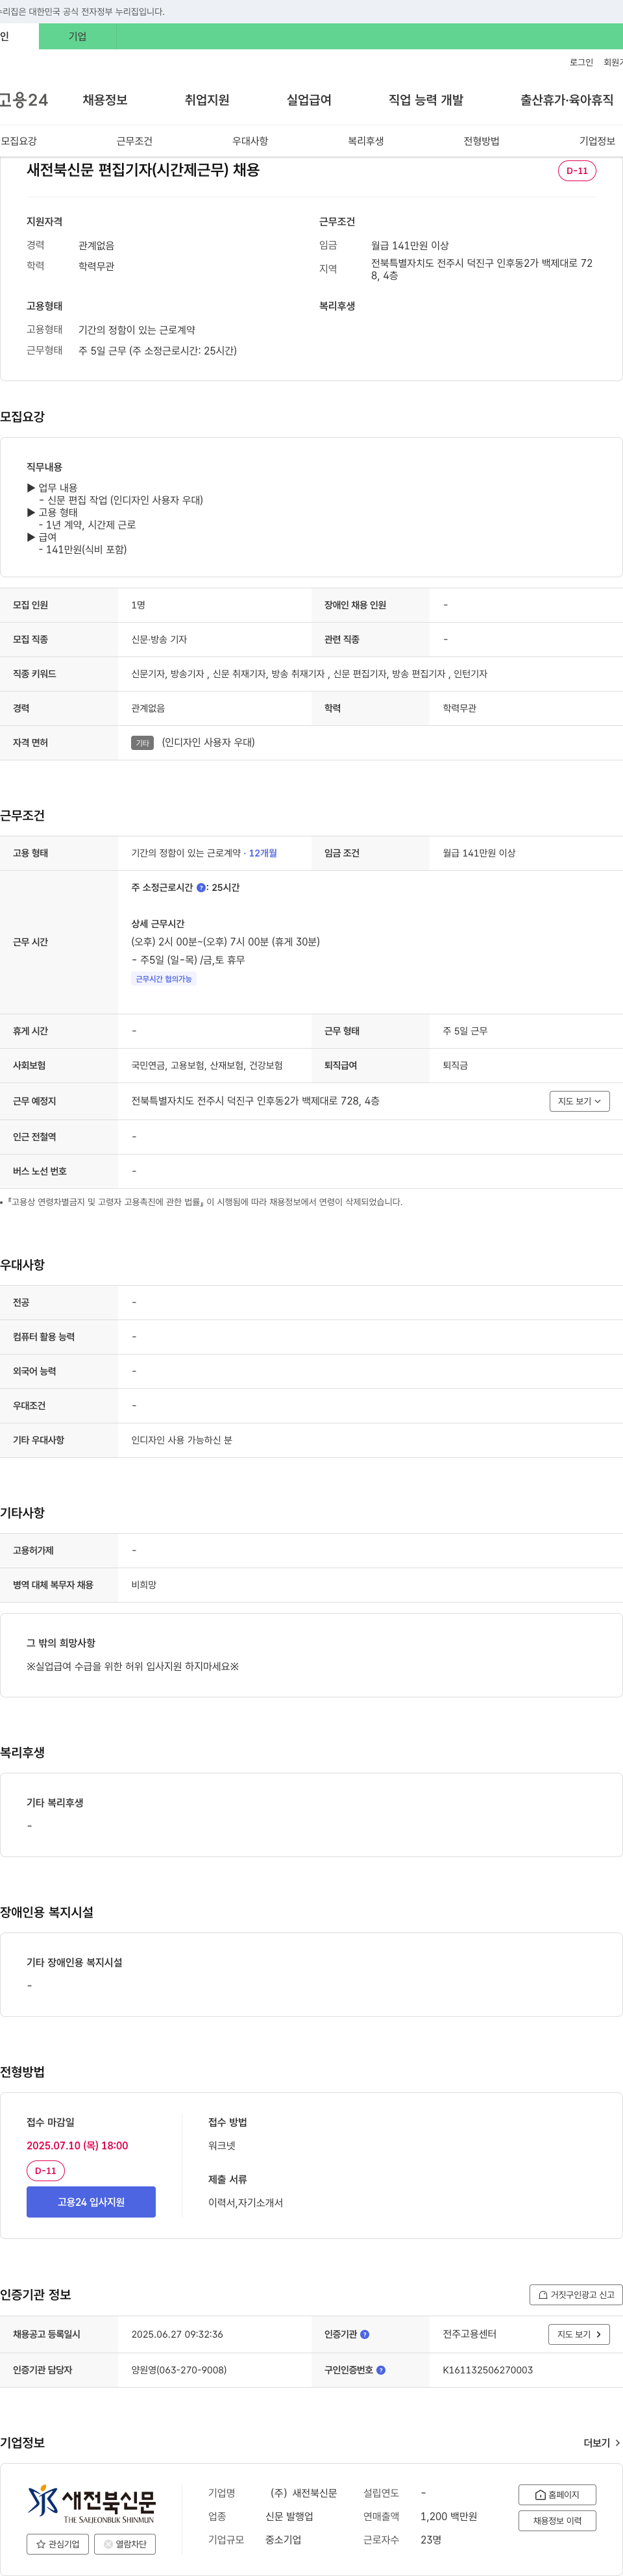
Task: Click 채용정보 이력 button
Action: [x=557, y=2521]
